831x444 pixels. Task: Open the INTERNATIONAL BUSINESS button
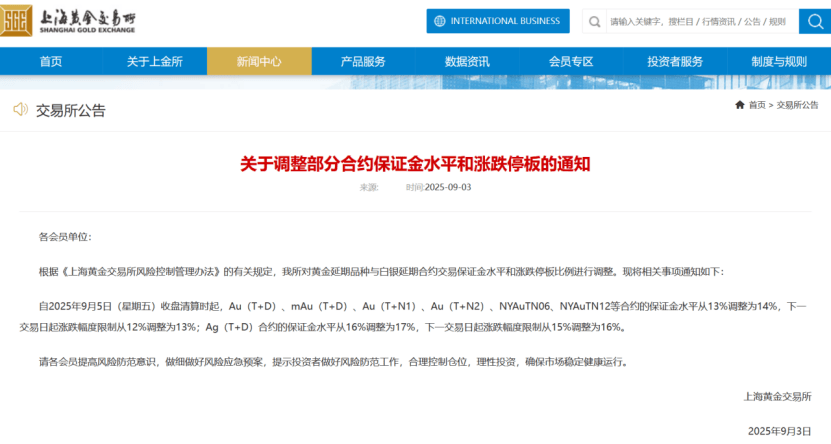(498, 21)
